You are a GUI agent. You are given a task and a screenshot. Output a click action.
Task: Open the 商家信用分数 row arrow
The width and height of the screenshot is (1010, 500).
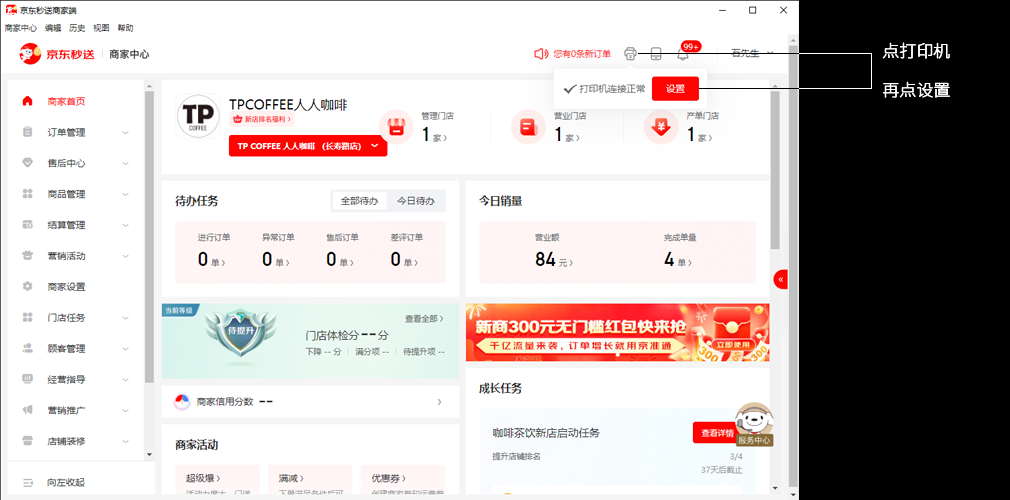click(439, 402)
